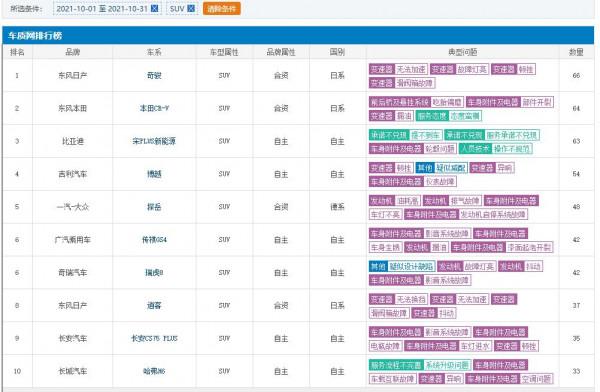This screenshot has width=600, height=392.
Task: Click the 车型属性 column header
Action: click(224, 52)
